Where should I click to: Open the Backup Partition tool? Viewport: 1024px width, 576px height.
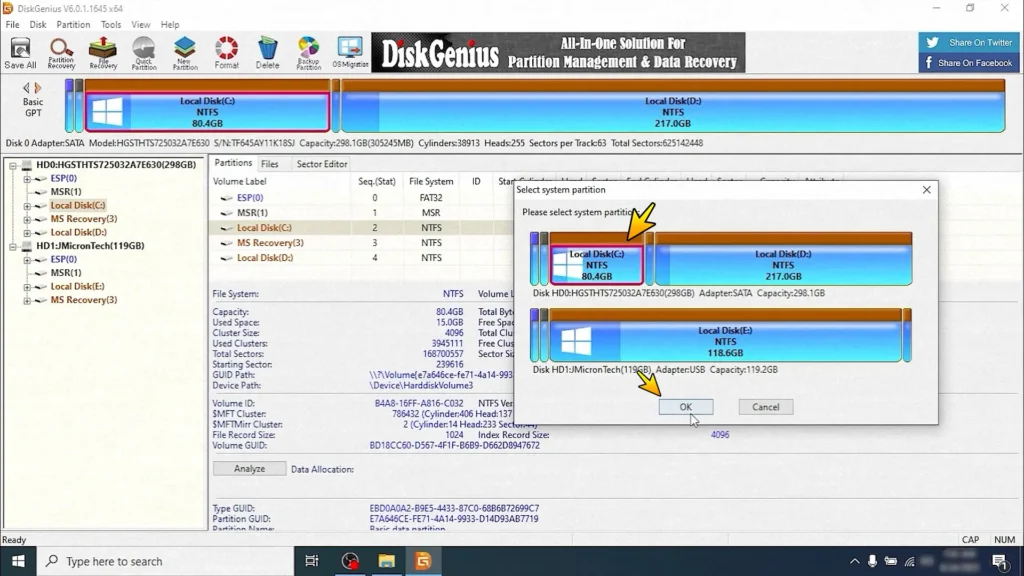309,53
